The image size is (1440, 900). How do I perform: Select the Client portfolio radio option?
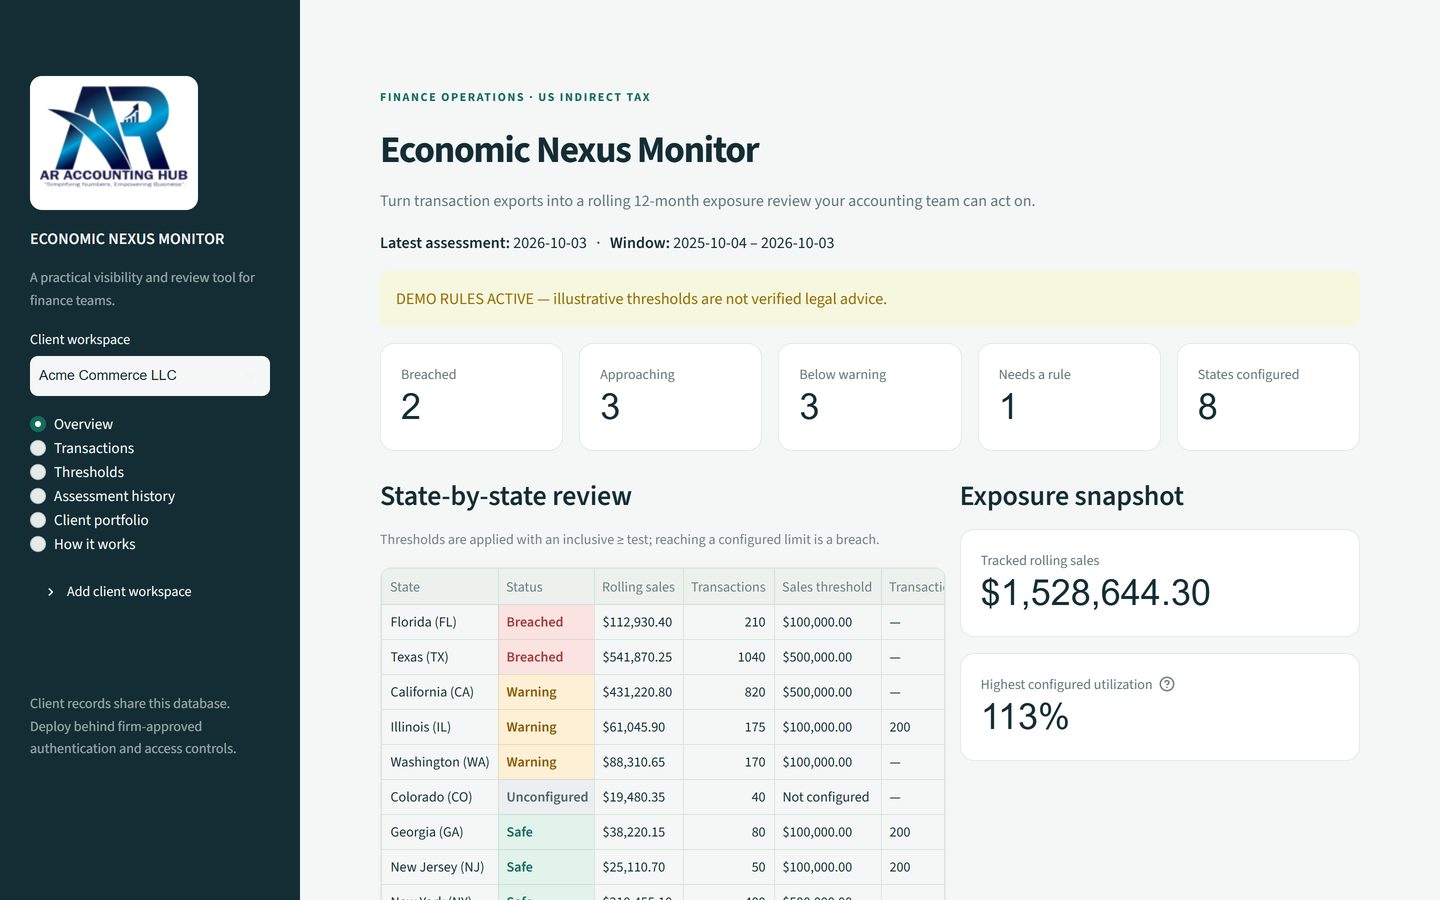tap(38, 520)
